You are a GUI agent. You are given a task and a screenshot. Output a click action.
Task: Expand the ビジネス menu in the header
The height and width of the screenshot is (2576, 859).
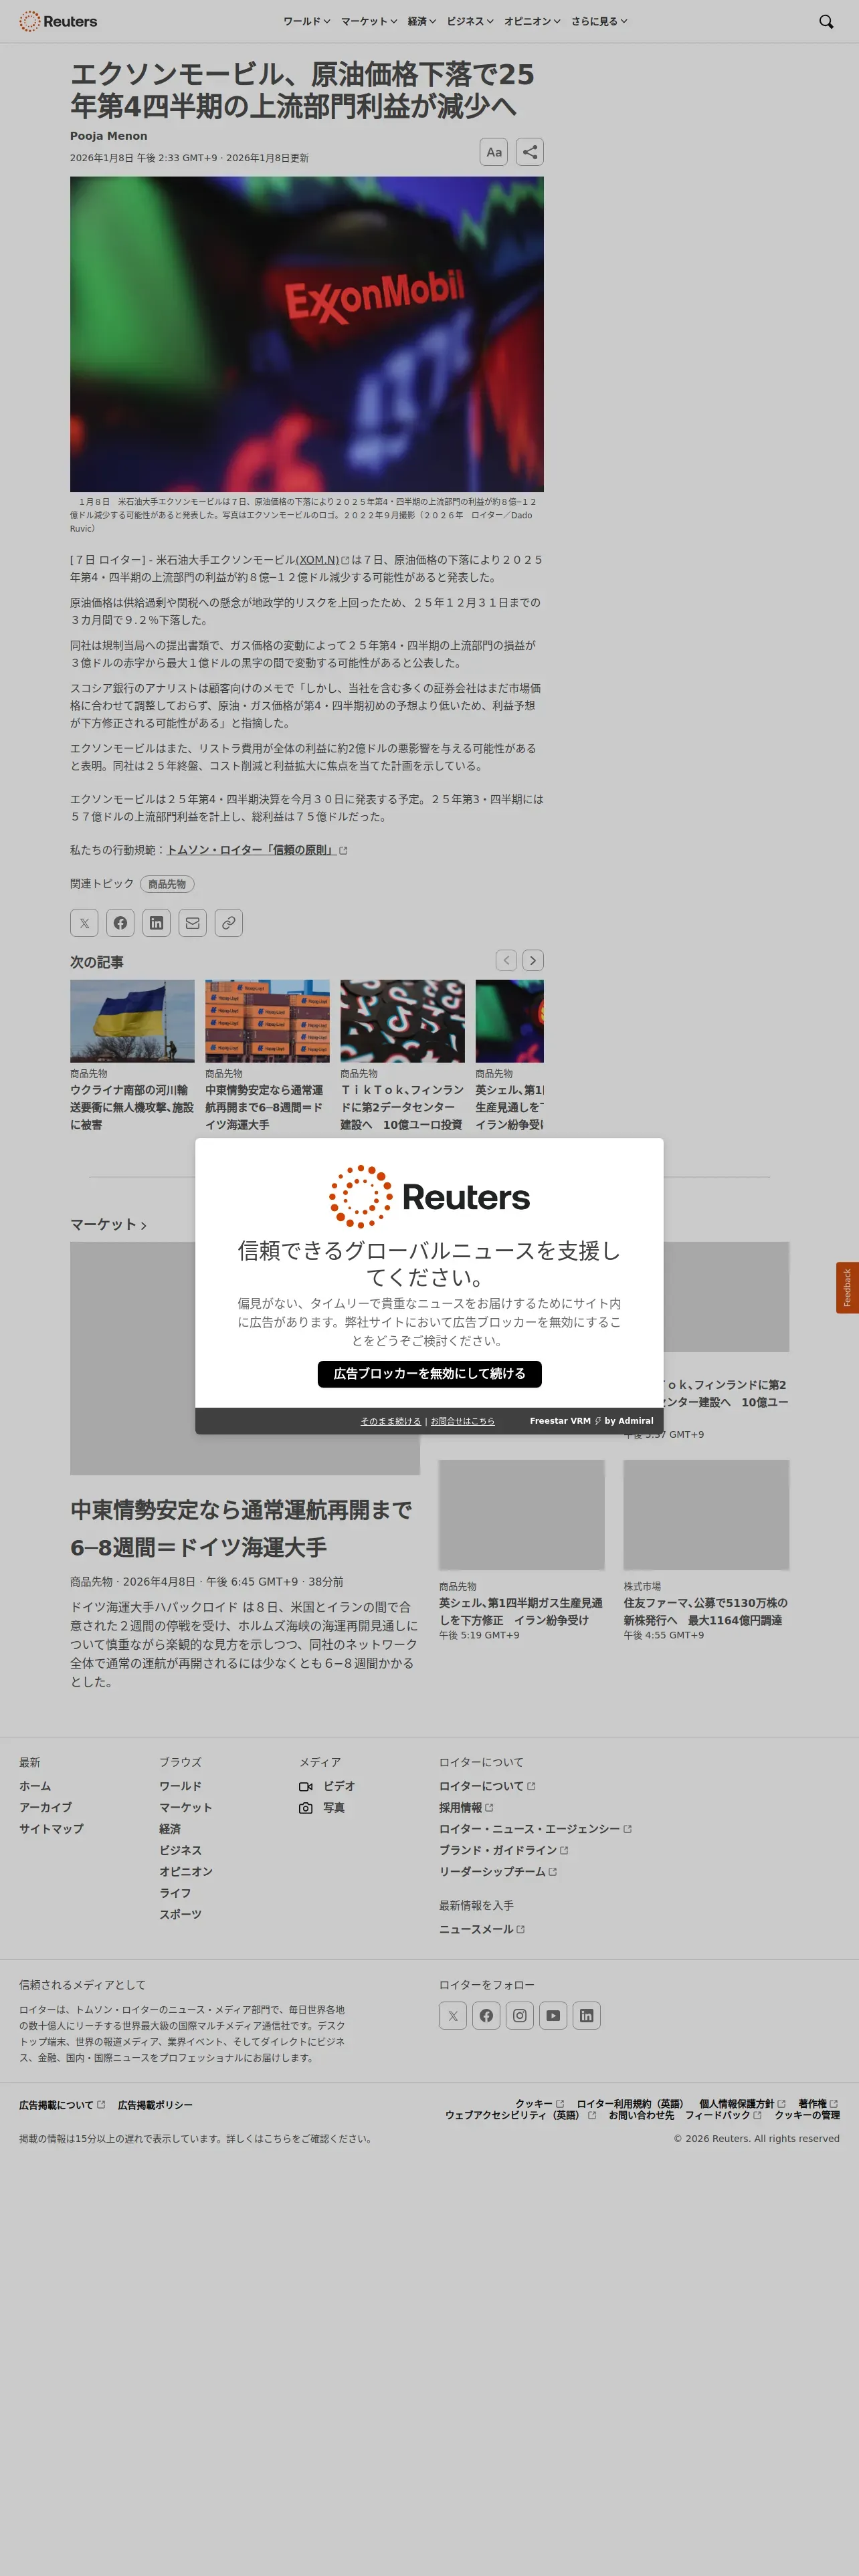[470, 21]
